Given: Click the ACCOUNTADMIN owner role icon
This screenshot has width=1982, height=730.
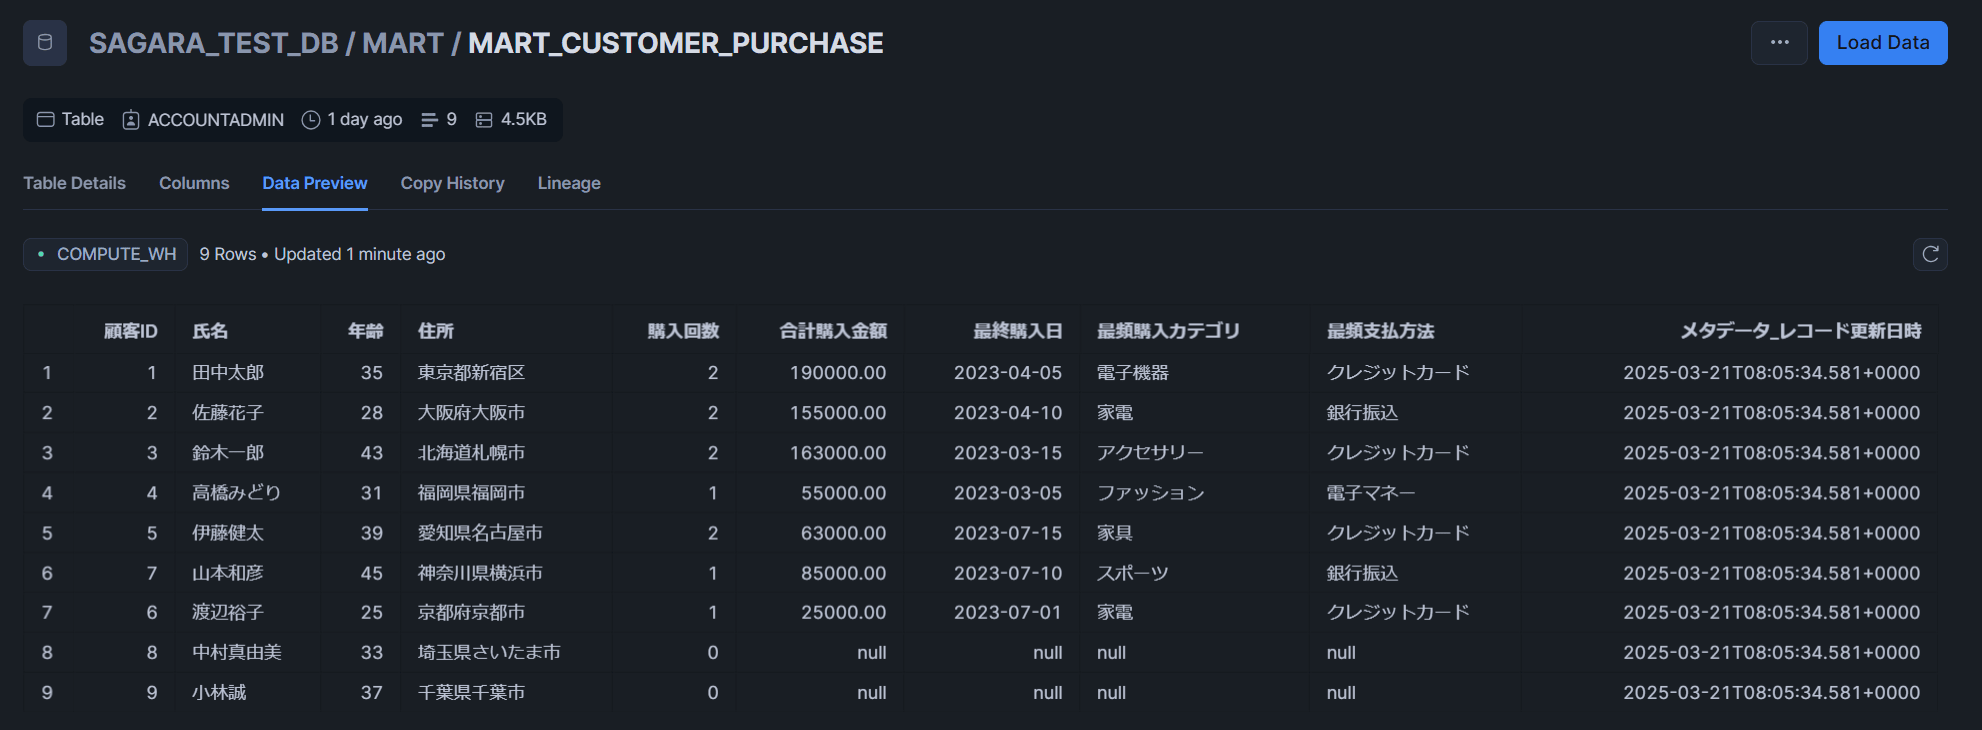Looking at the screenshot, I should coord(131,120).
